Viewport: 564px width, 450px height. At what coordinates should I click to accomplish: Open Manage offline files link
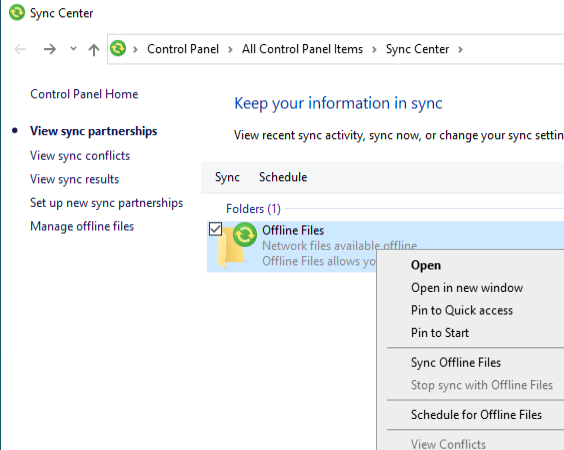coord(82,226)
